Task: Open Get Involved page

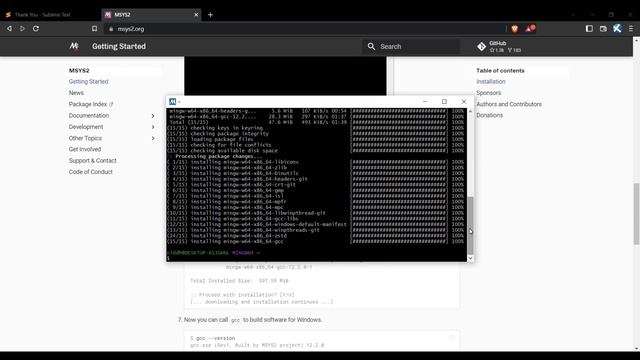Action: coord(85,149)
